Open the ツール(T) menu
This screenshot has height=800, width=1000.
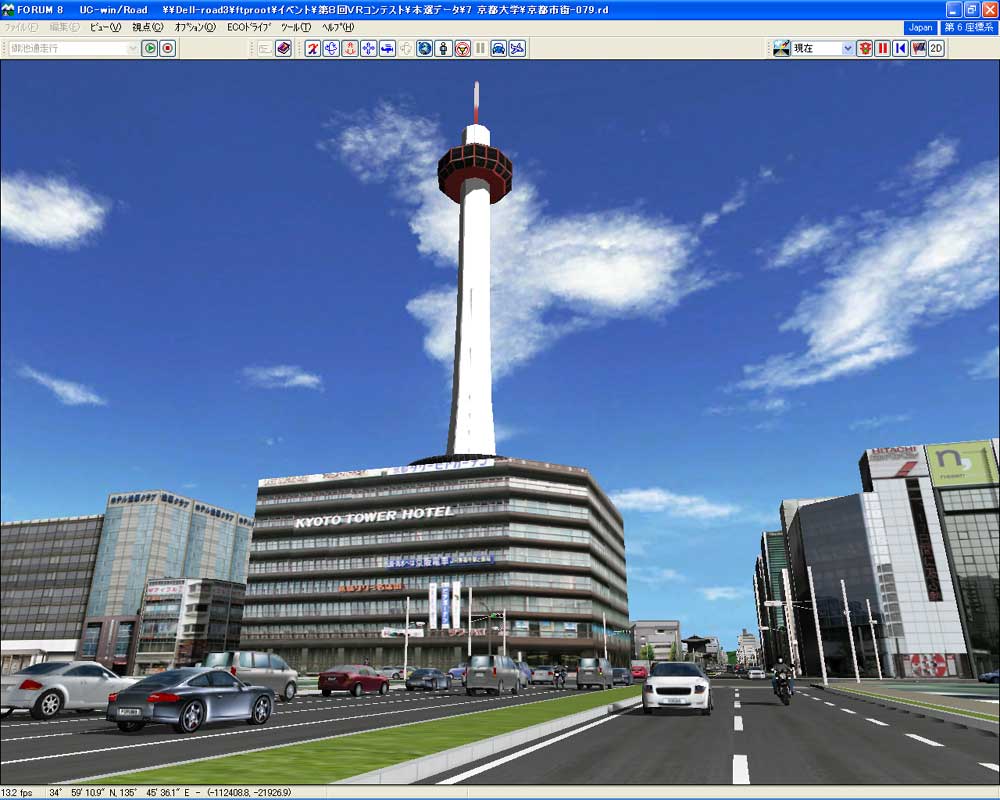296,27
